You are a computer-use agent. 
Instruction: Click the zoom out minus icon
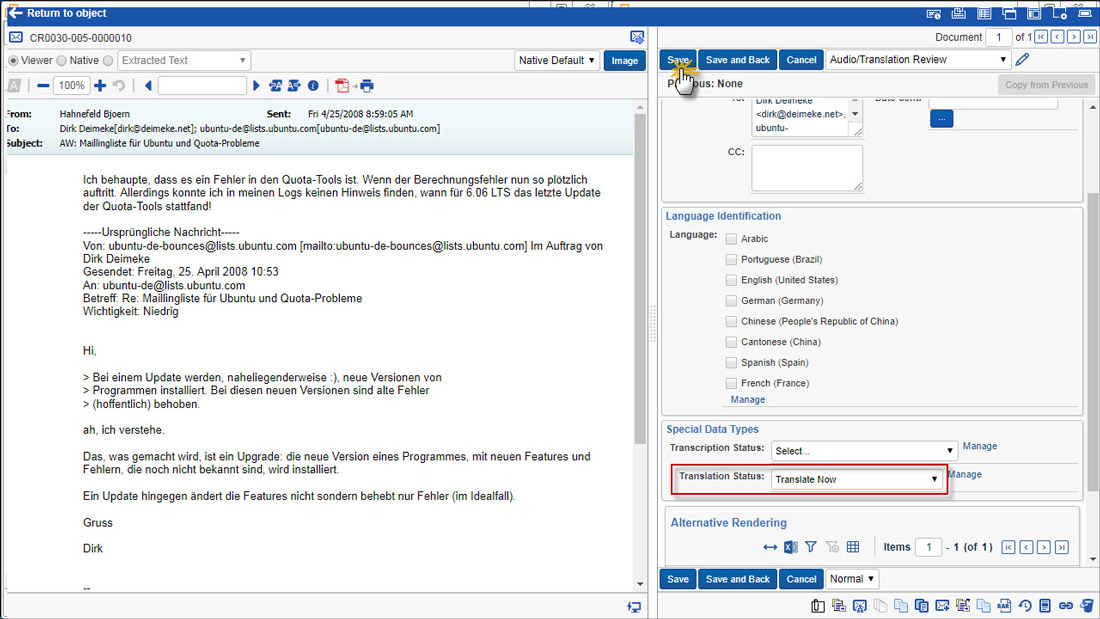(43, 86)
